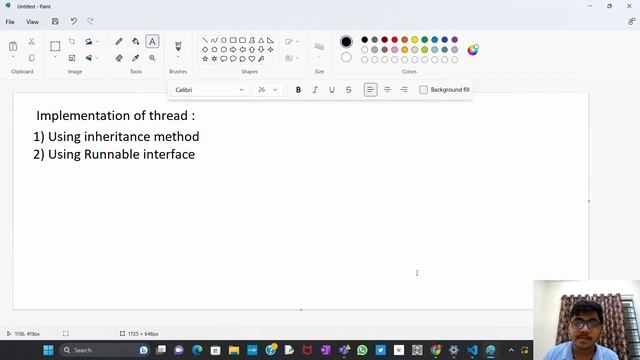The height and width of the screenshot is (360, 640).
Task: Click the Copy icon
Action: [31, 58]
